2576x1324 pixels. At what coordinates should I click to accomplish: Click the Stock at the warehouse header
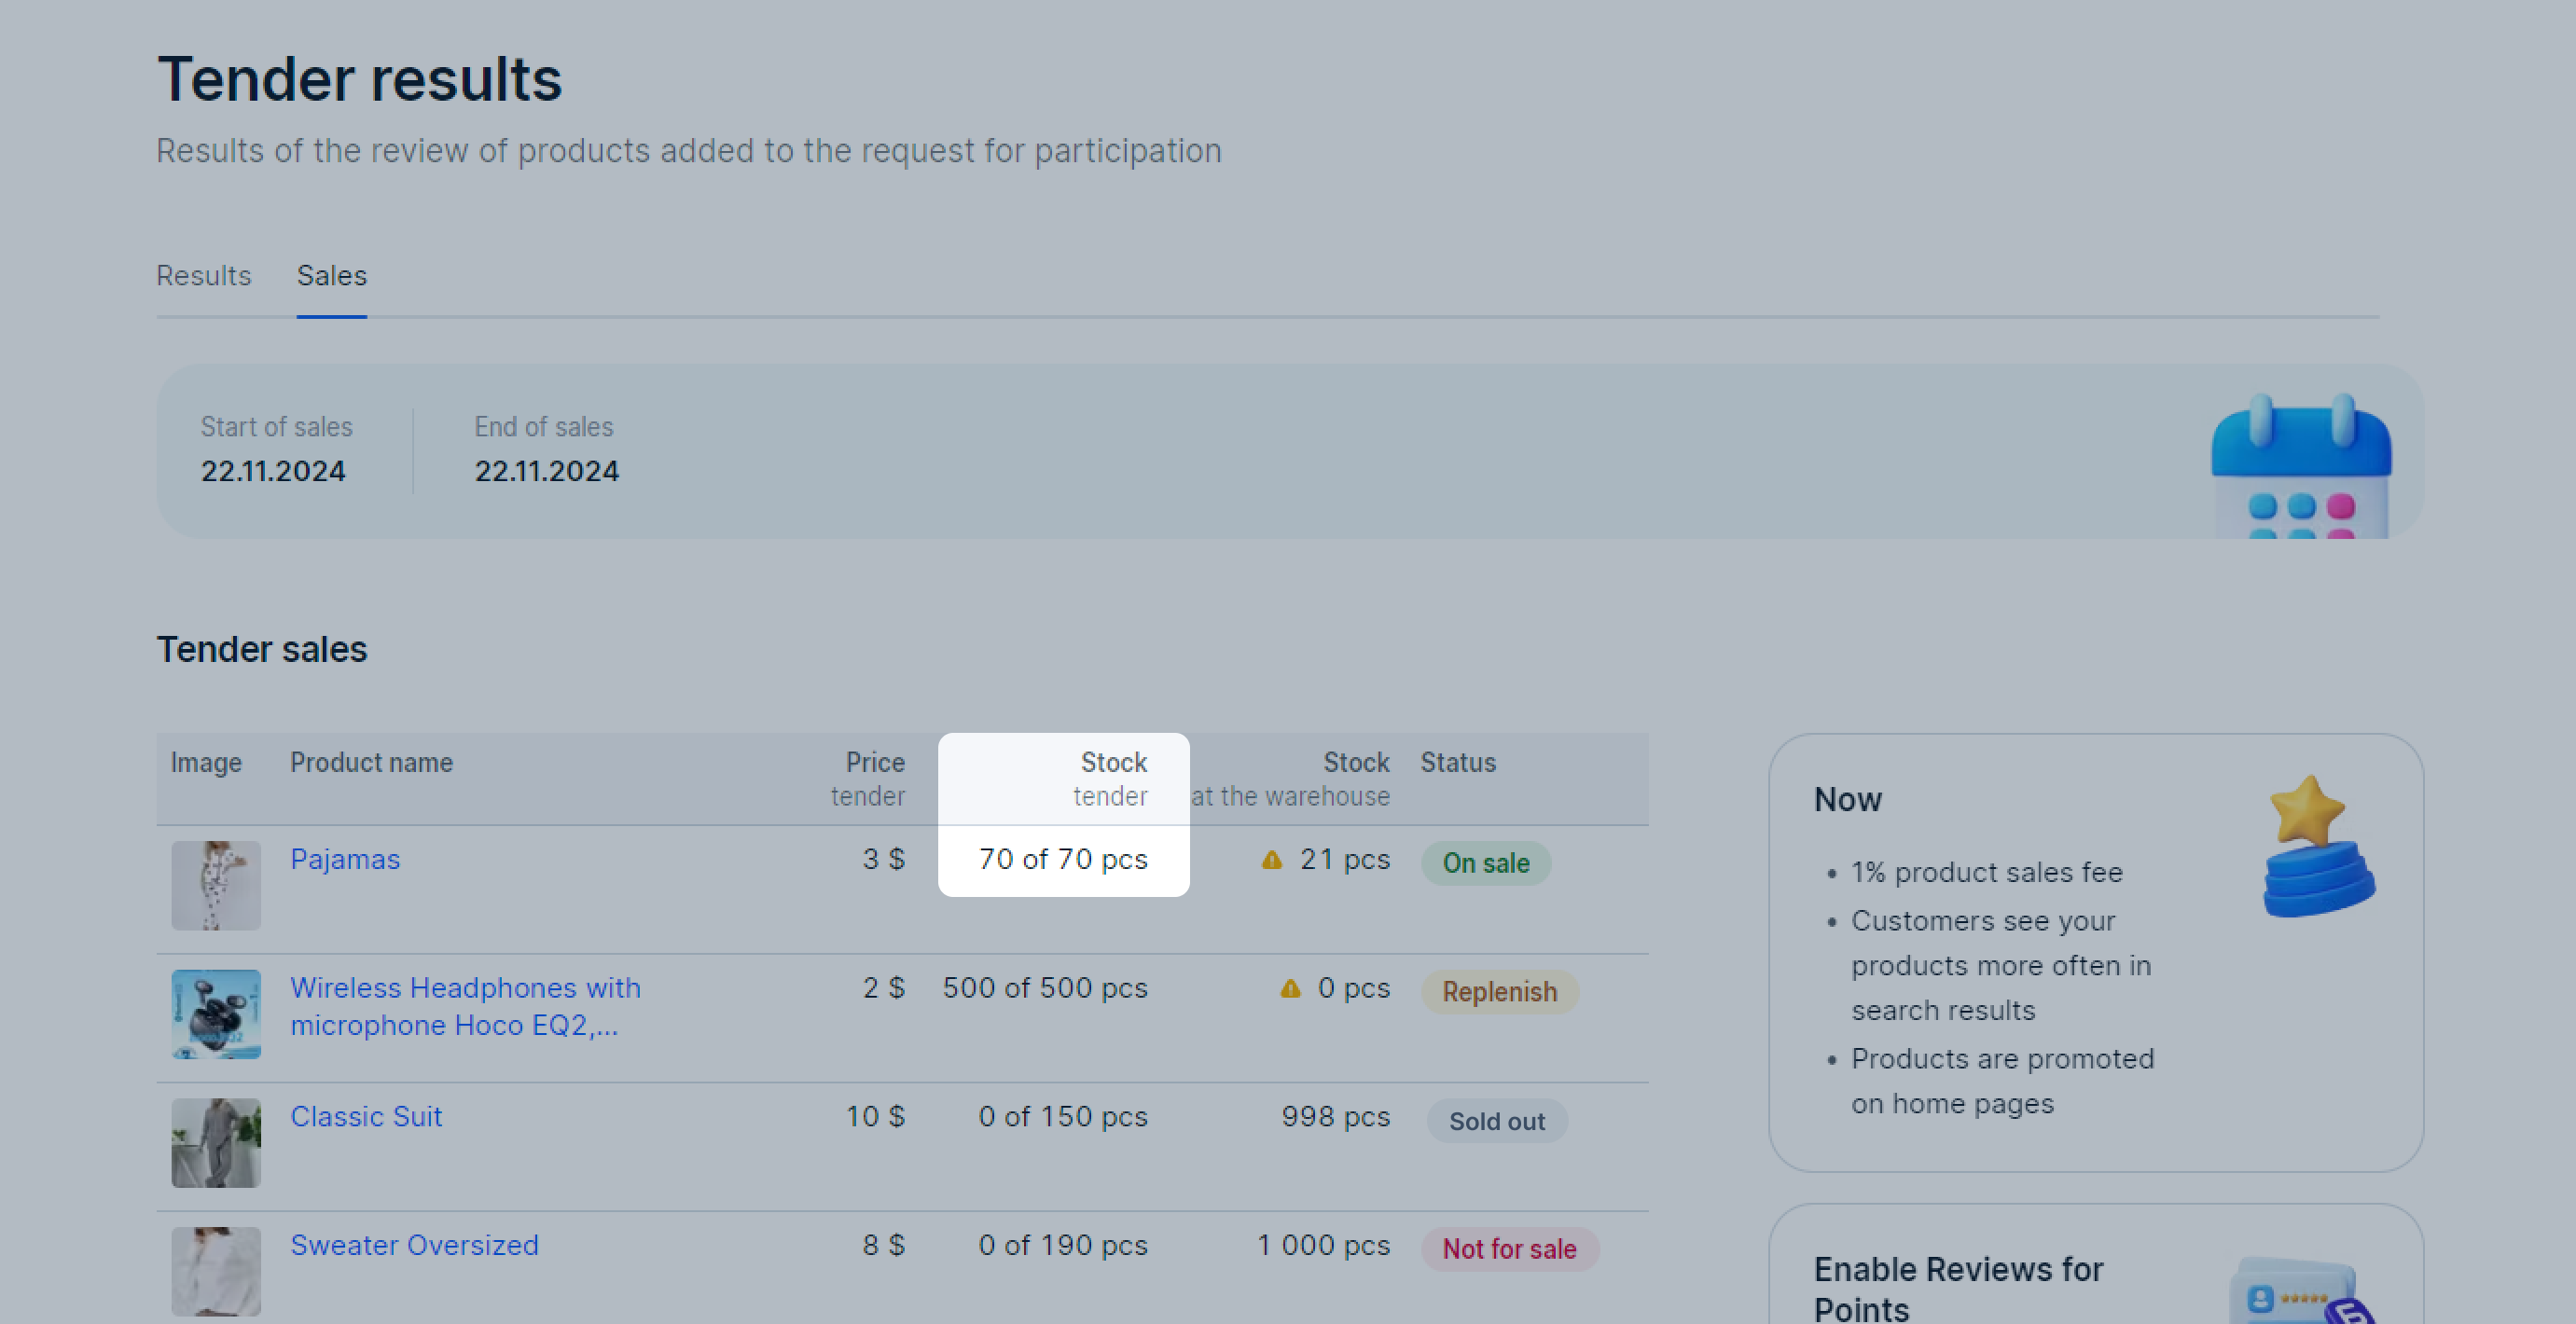pyautogui.click(x=1290, y=779)
